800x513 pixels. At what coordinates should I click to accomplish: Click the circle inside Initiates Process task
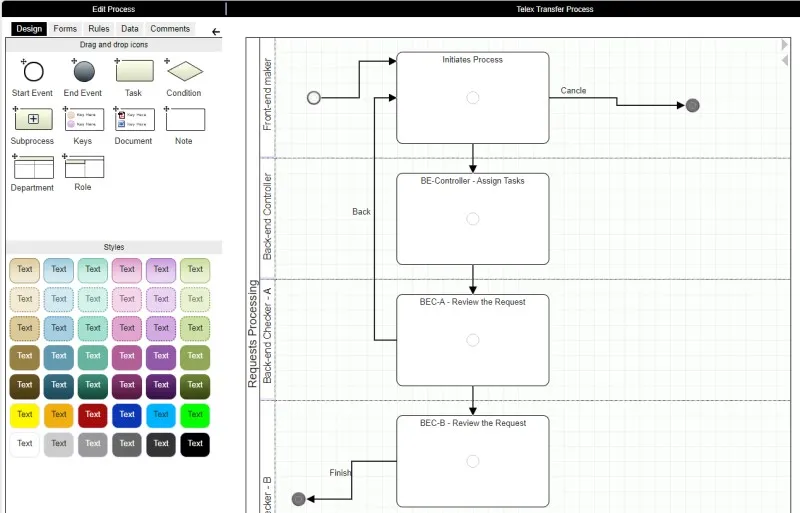pos(473,97)
